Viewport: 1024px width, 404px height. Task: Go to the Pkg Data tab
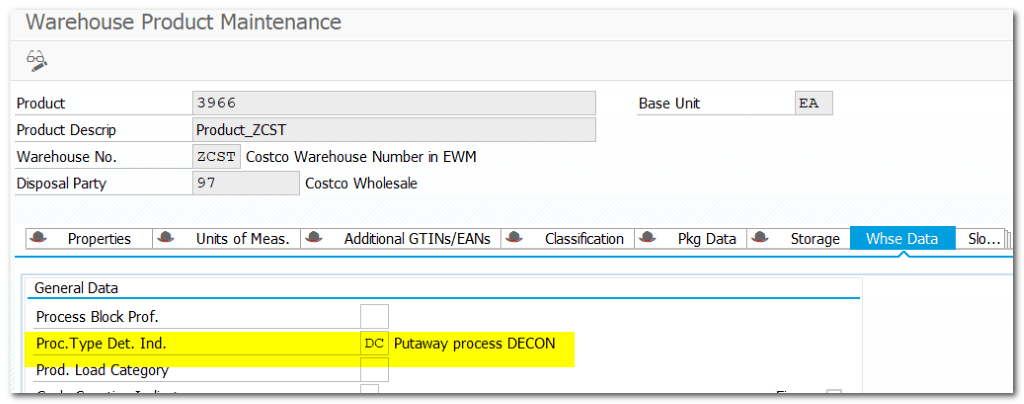point(707,239)
